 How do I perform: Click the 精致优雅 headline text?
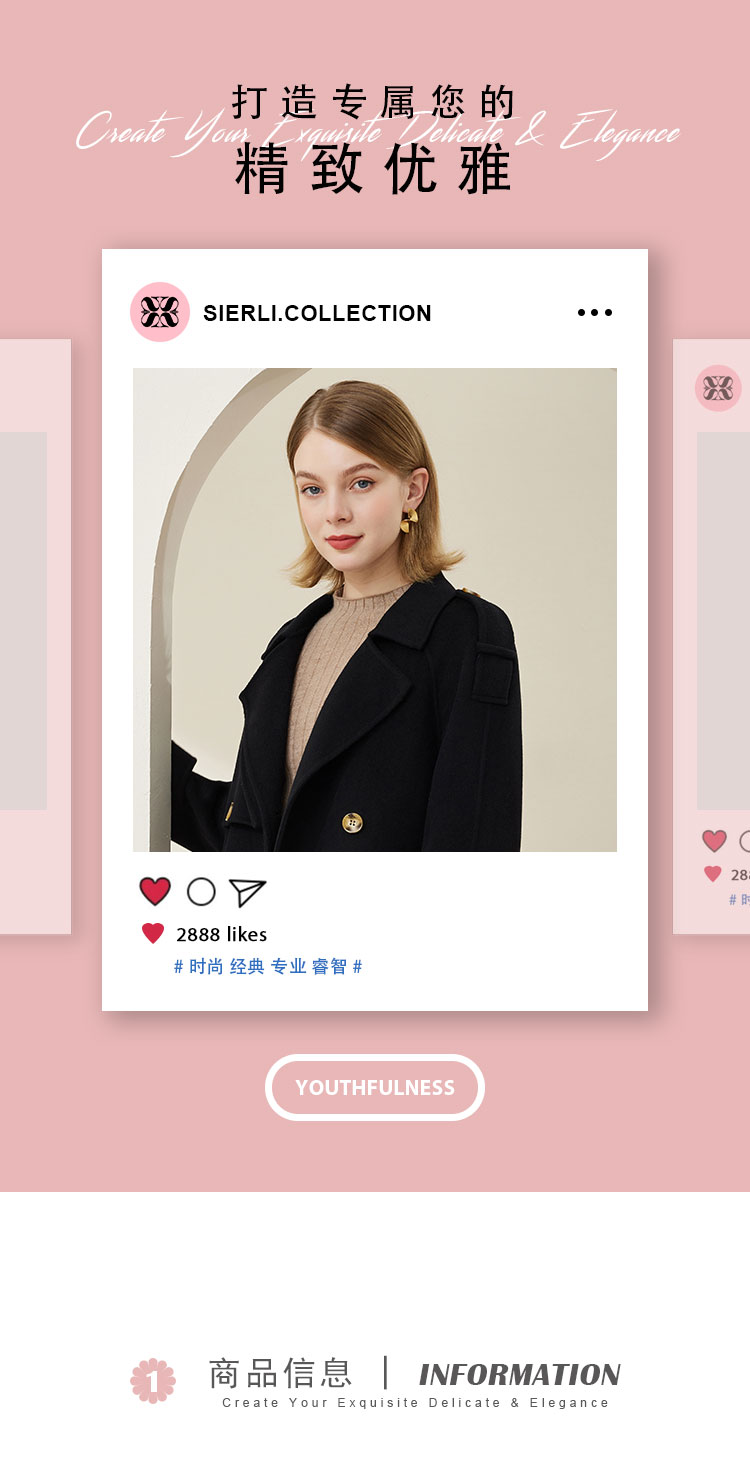[x=374, y=170]
